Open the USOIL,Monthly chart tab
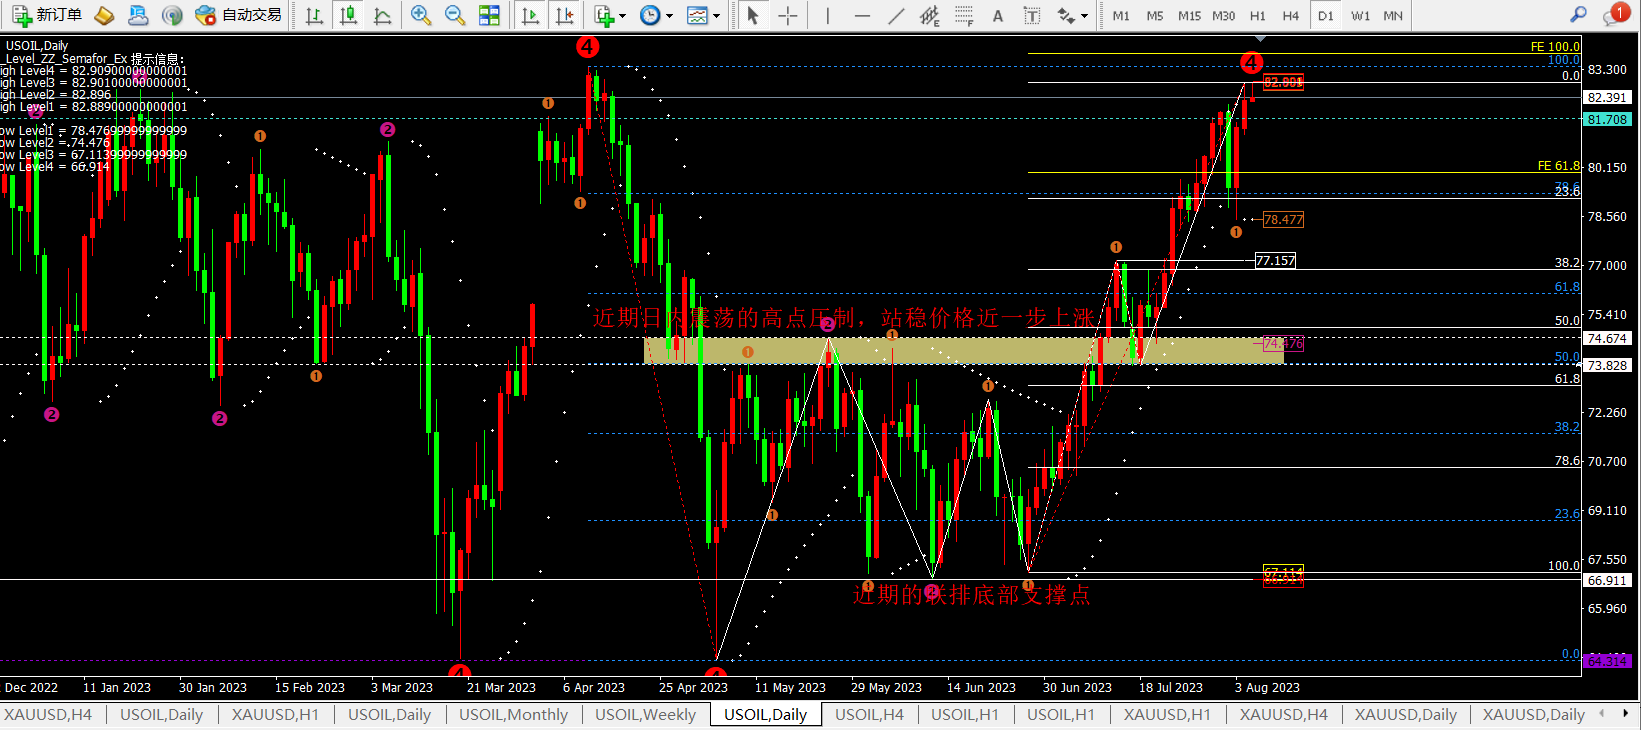Screen dimensions: 1641x730 pyautogui.click(x=513, y=714)
